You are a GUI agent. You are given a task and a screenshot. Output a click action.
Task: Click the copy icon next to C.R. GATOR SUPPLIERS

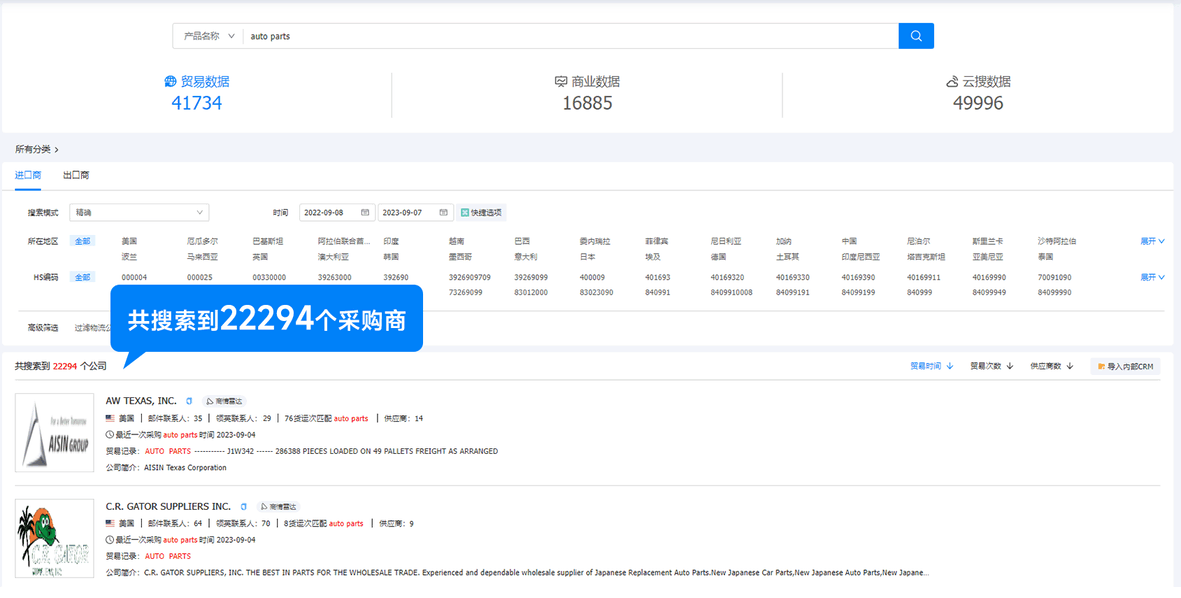pos(242,506)
